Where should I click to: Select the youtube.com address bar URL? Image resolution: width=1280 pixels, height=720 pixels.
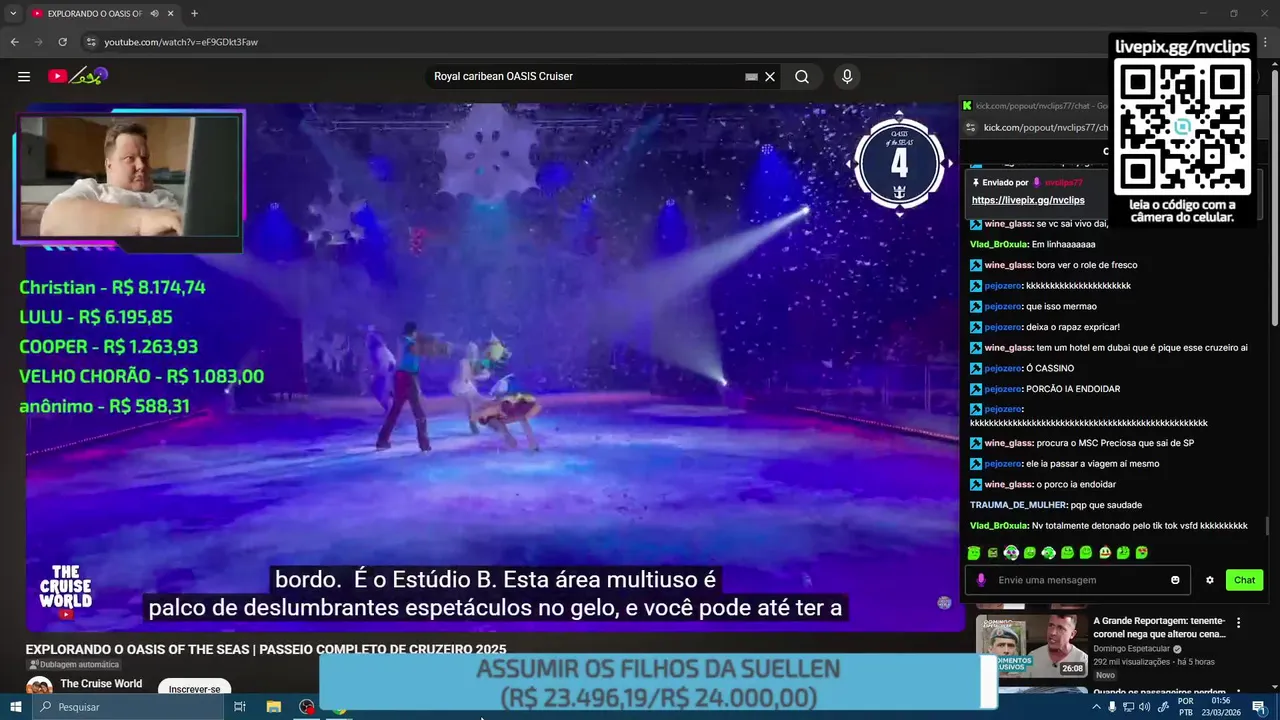pyautogui.click(x=181, y=42)
